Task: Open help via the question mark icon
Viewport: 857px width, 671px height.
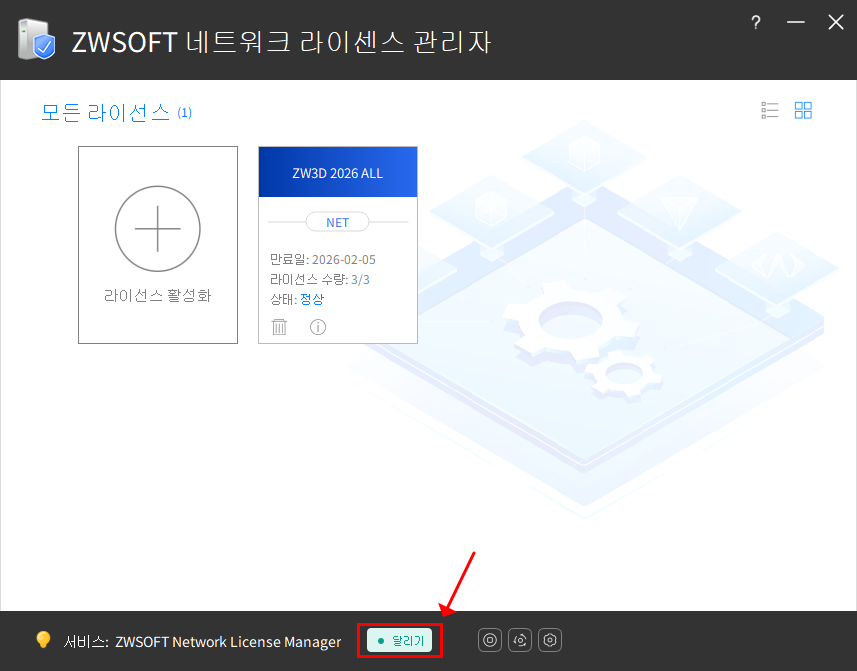Action: (x=755, y=22)
